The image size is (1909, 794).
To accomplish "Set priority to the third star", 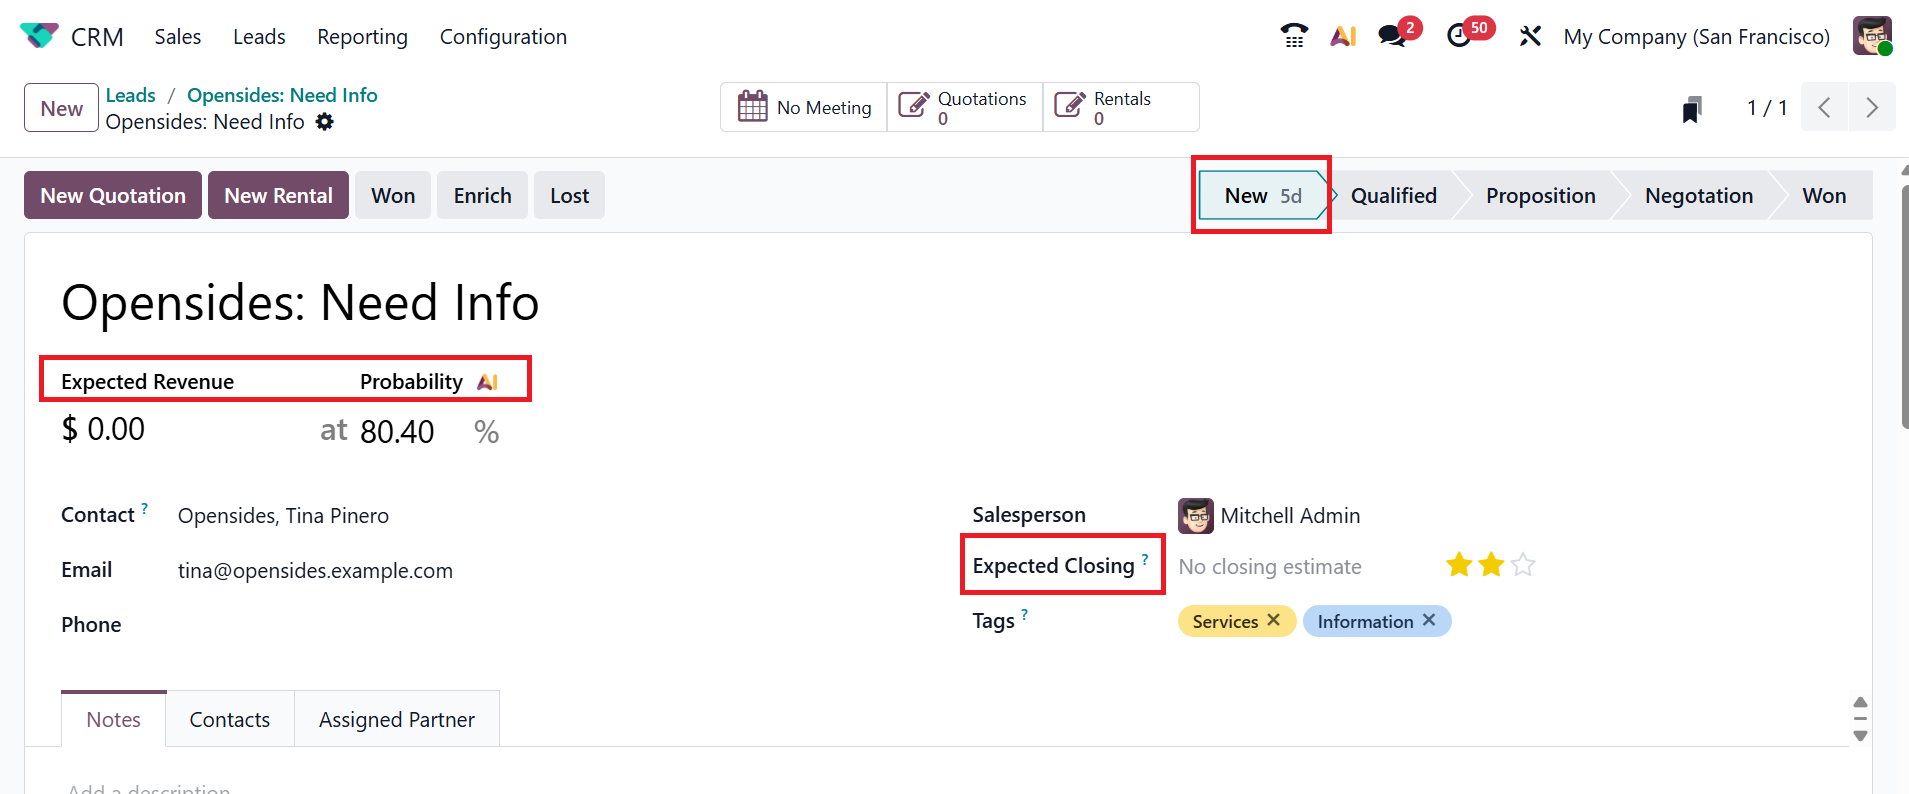I will [1523, 565].
